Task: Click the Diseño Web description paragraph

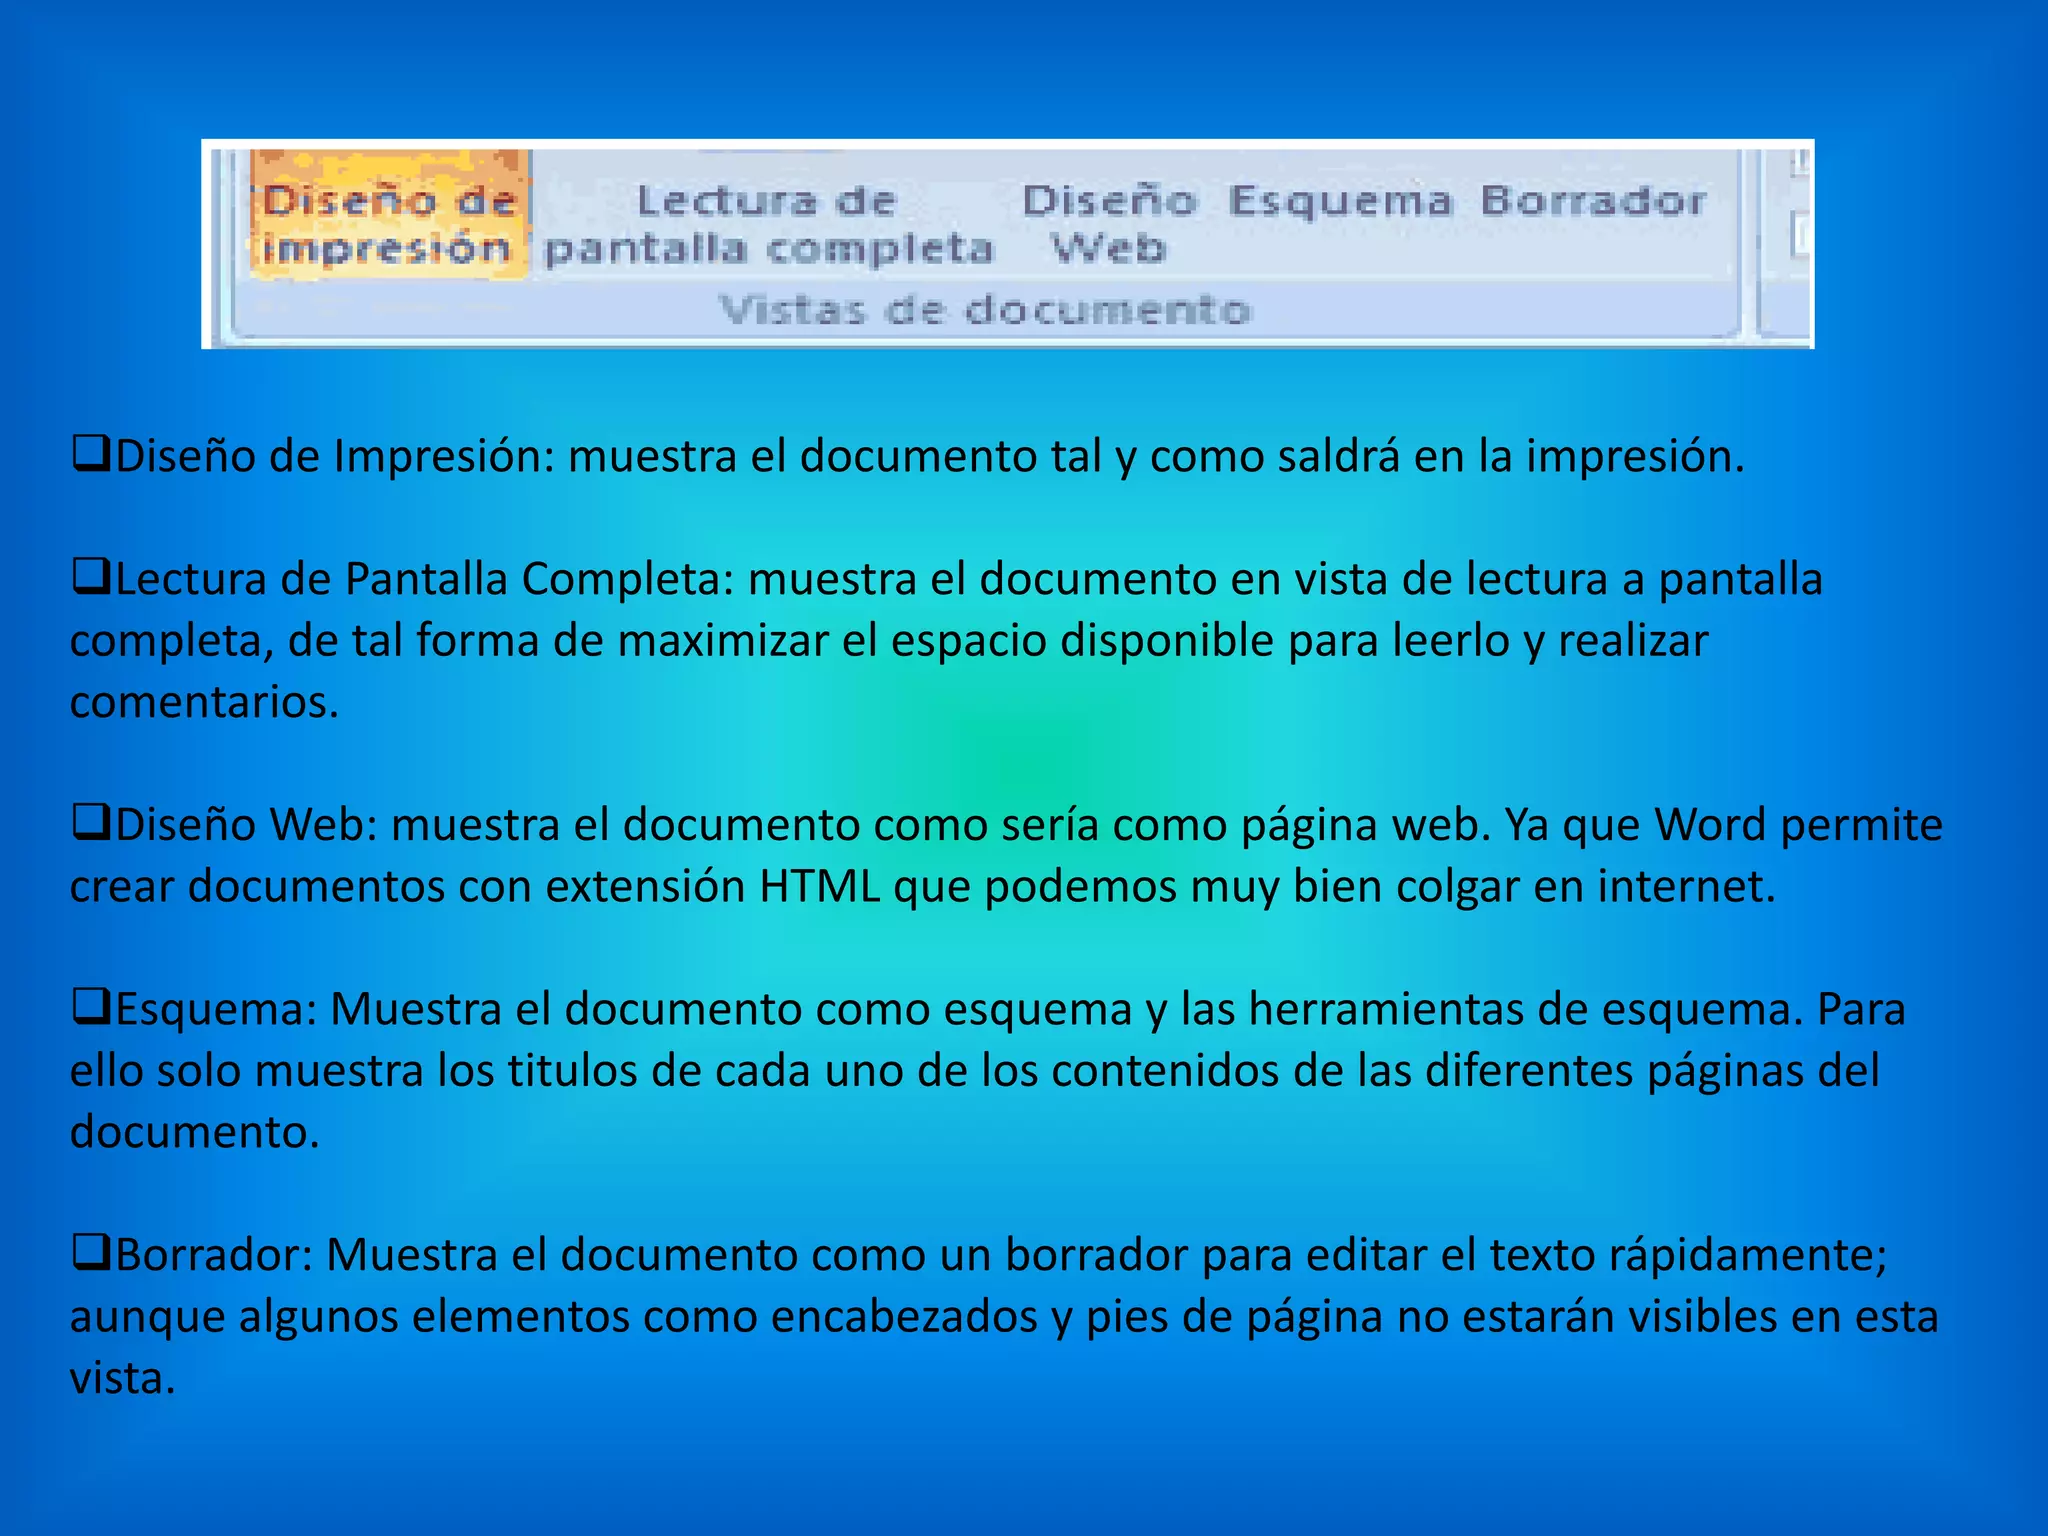Action: [1006, 855]
